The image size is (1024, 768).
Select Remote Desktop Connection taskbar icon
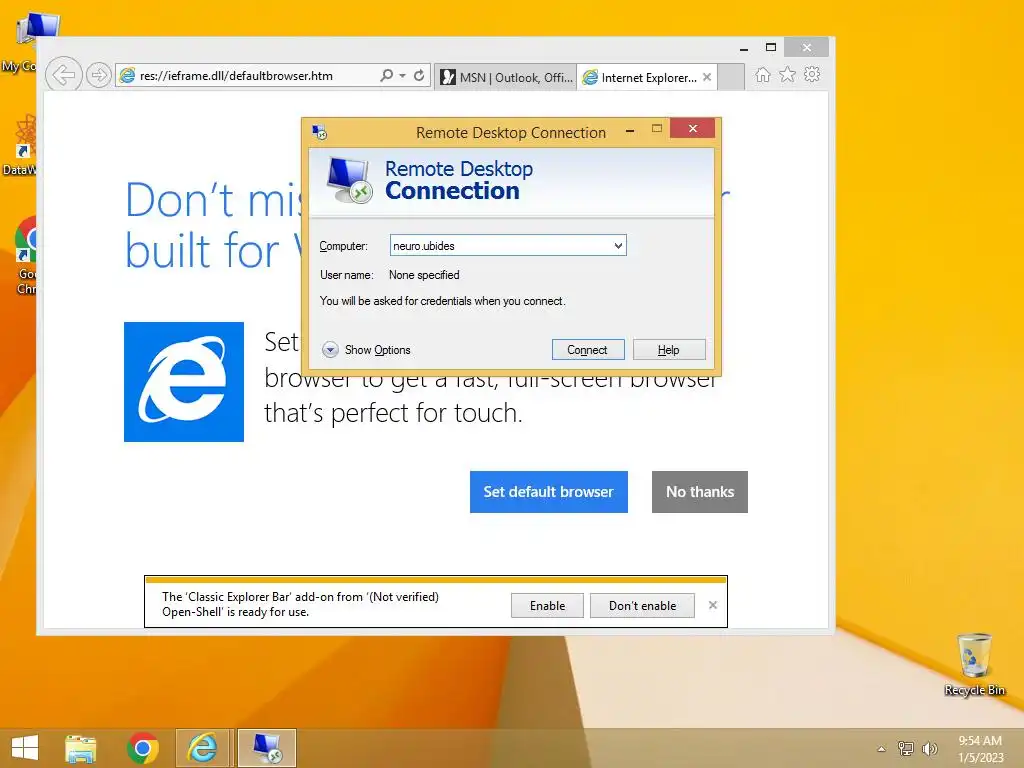267,748
